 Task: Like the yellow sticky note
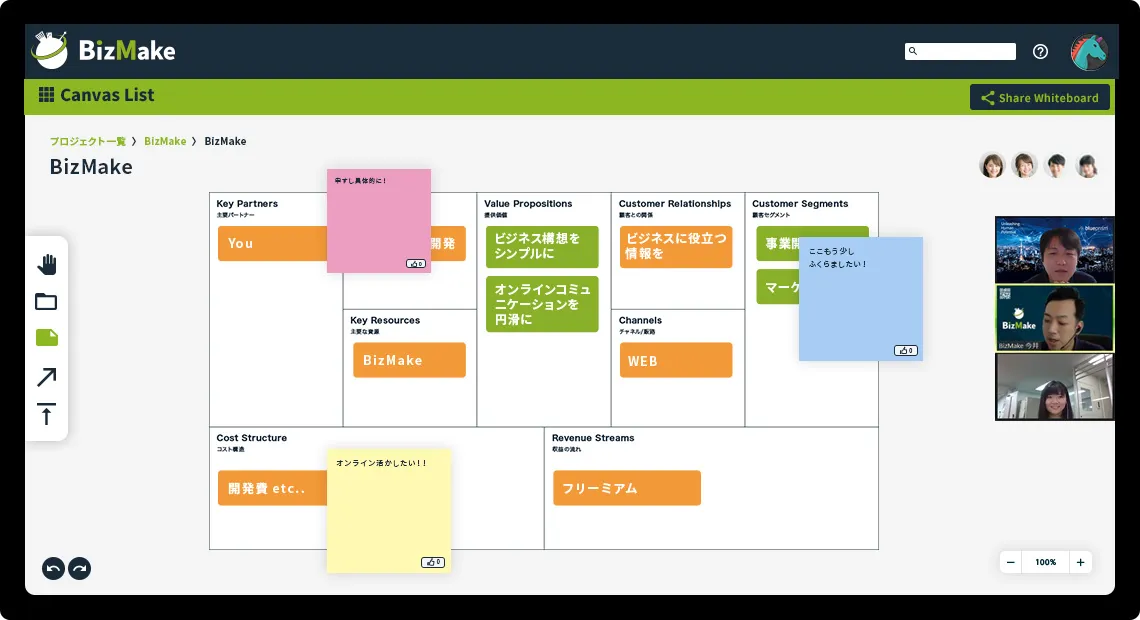point(433,562)
